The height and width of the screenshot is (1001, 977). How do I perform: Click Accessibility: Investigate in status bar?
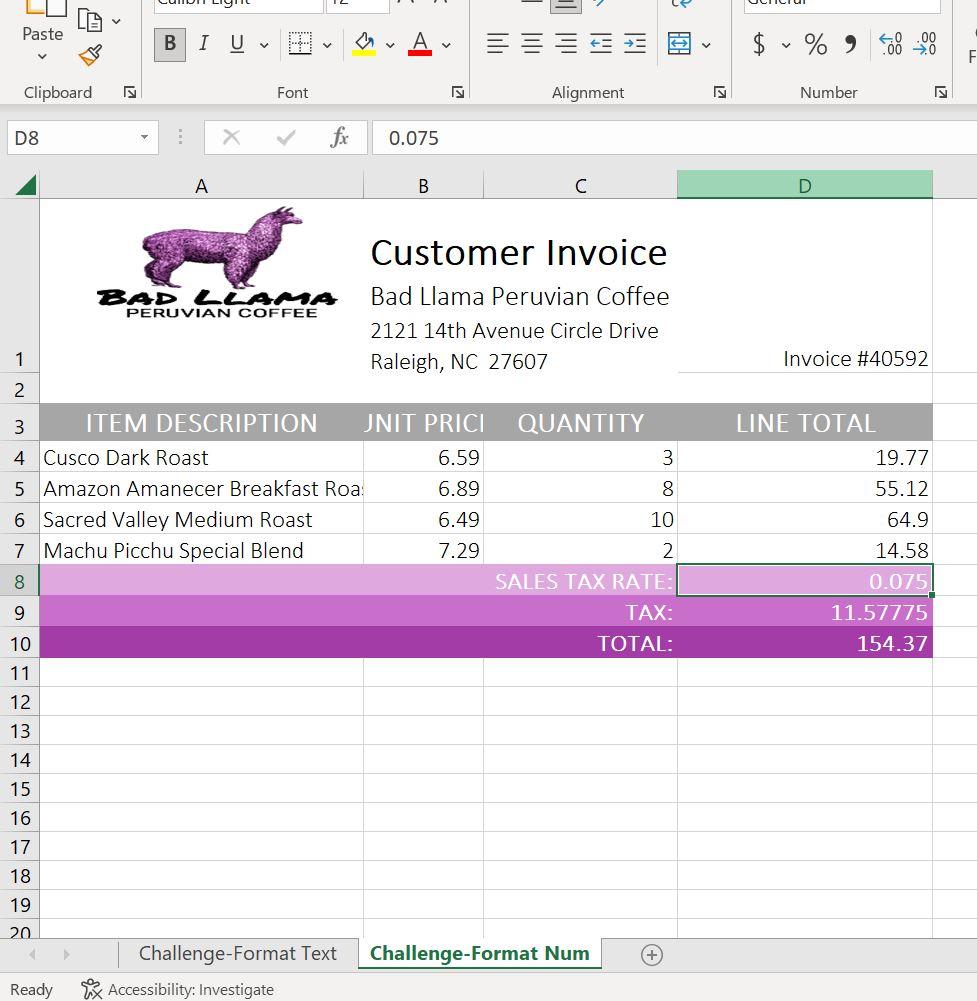(x=178, y=989)
